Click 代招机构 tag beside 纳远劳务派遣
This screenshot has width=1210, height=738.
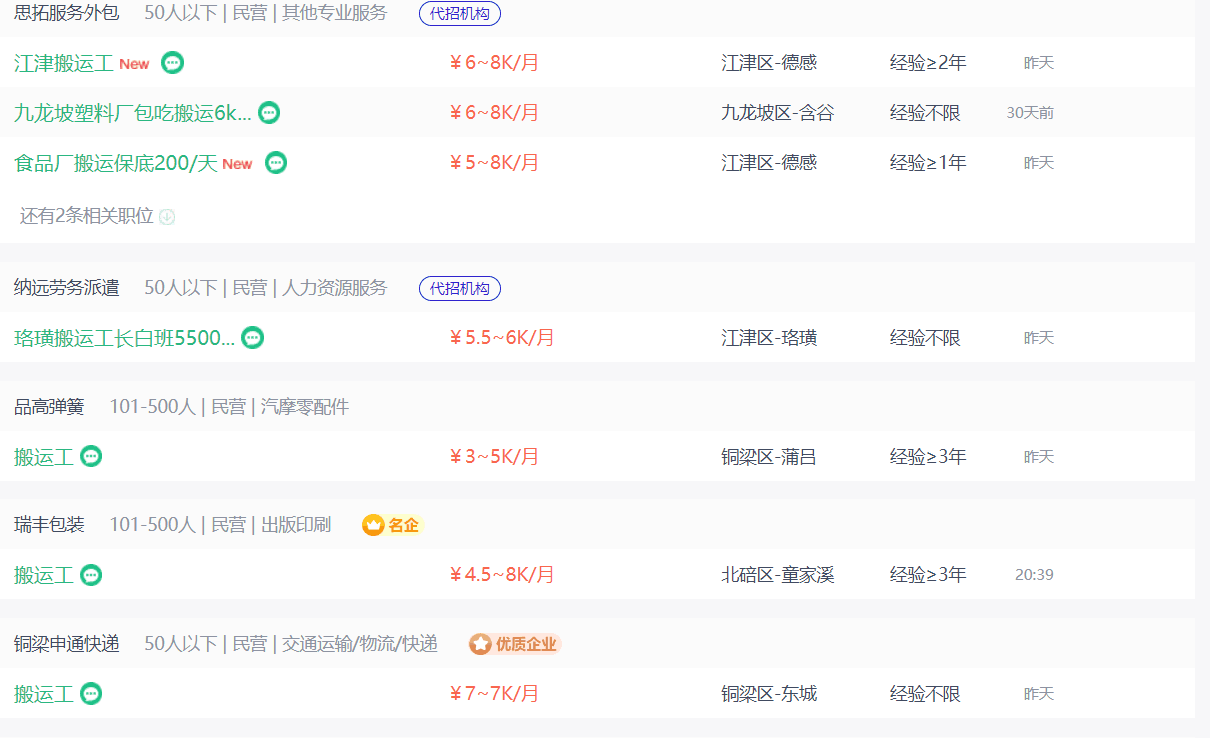(x=459, y=289)
